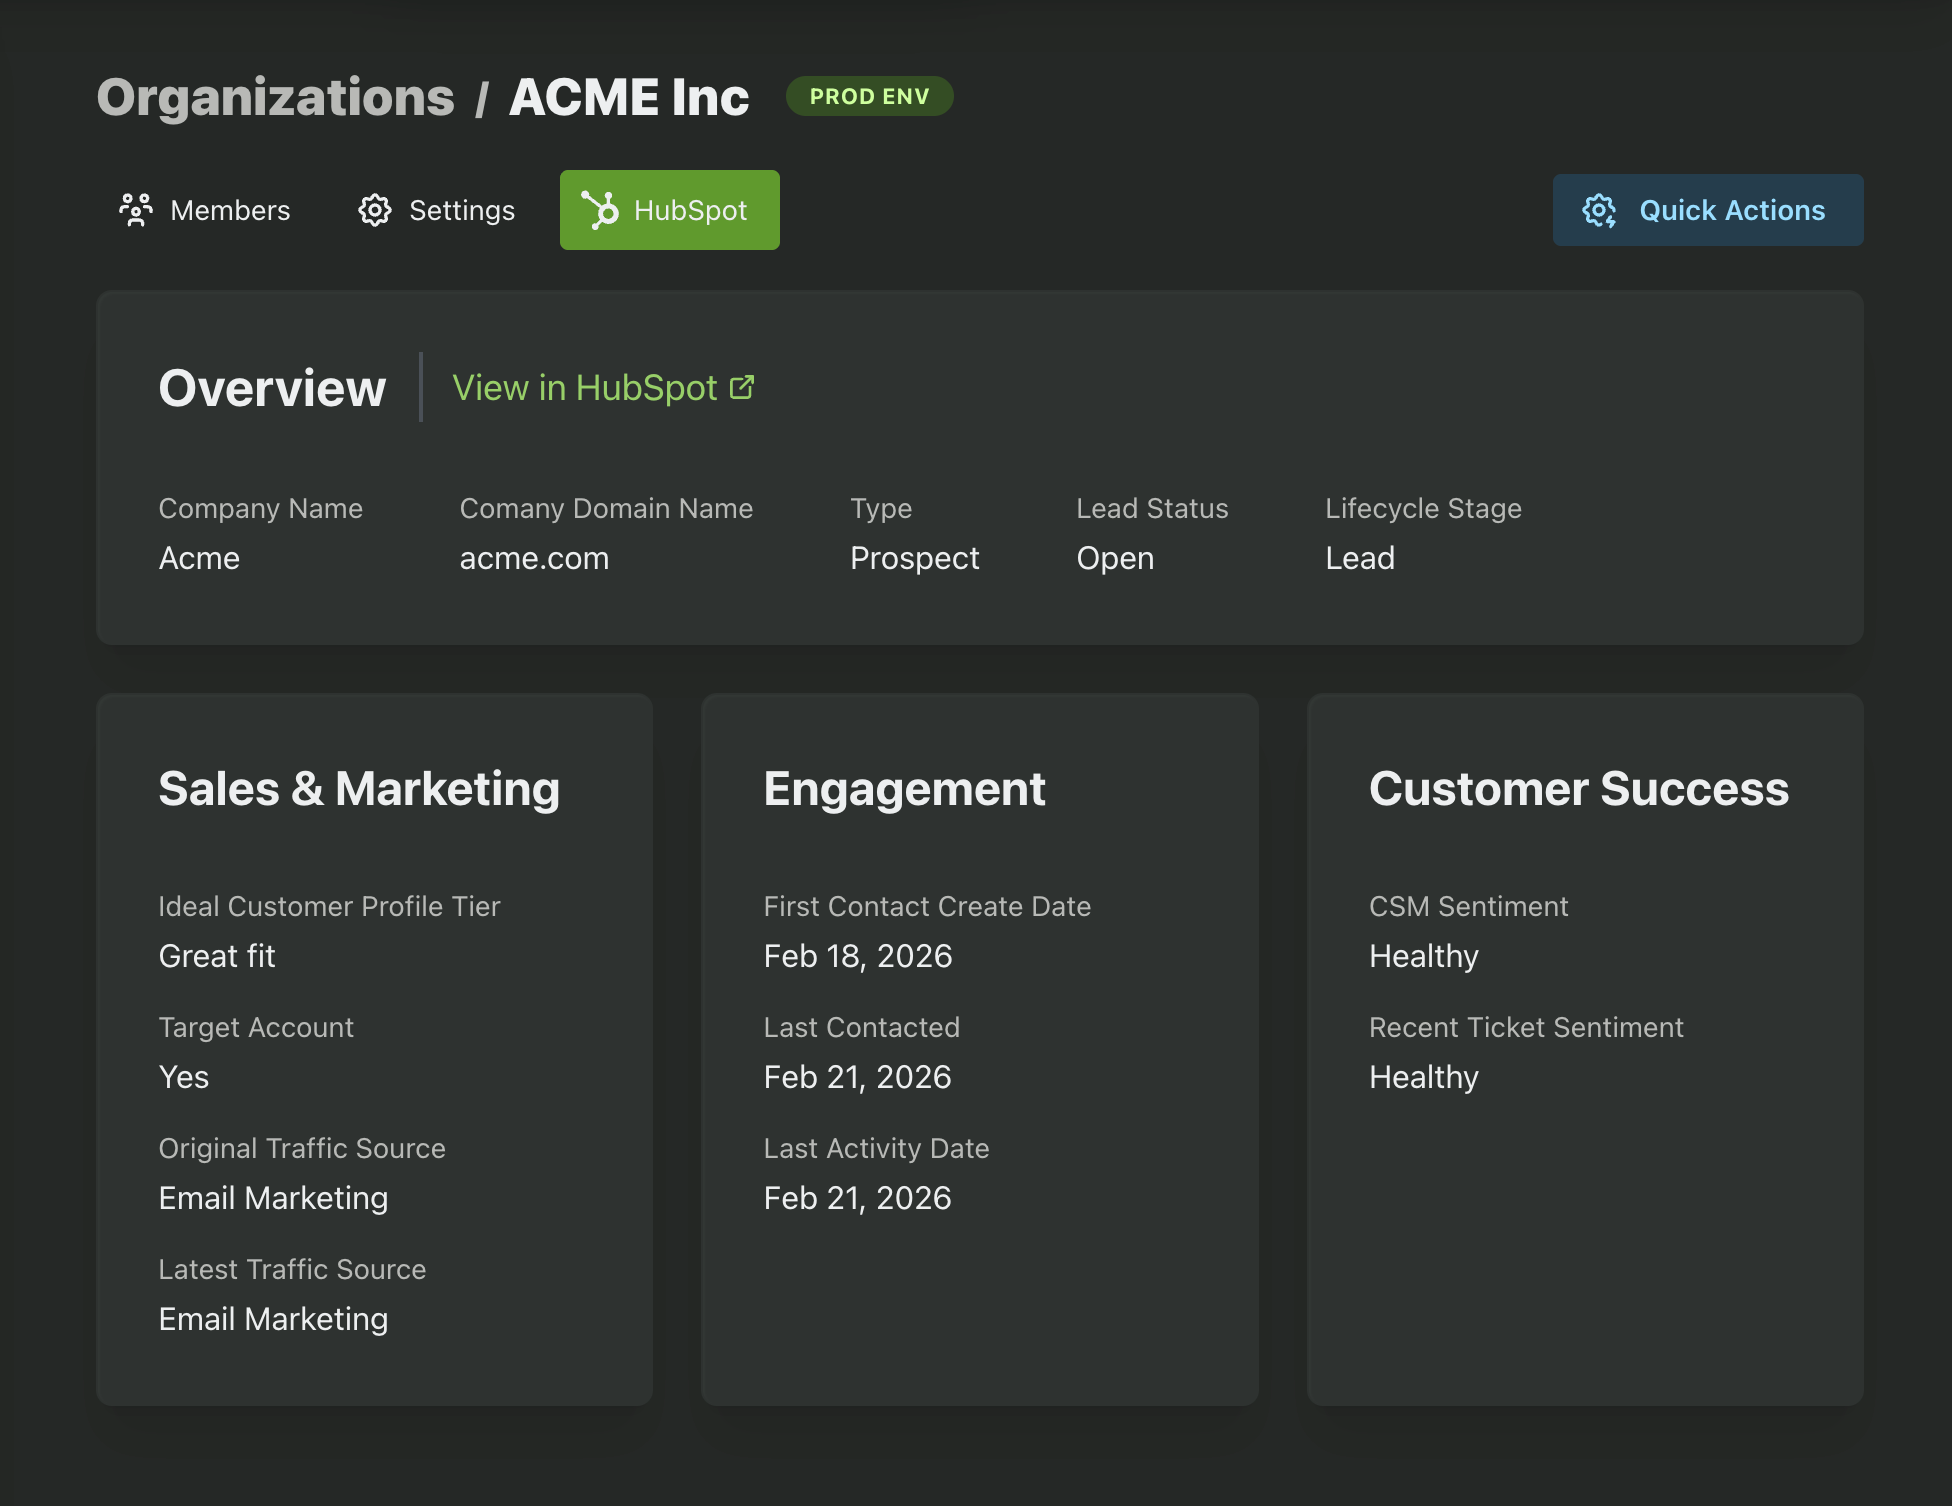Image resolution: width=1952 pixels, height=1506 pixels.
Task: Select the acme.com domain value
Action: coord(535,558)
